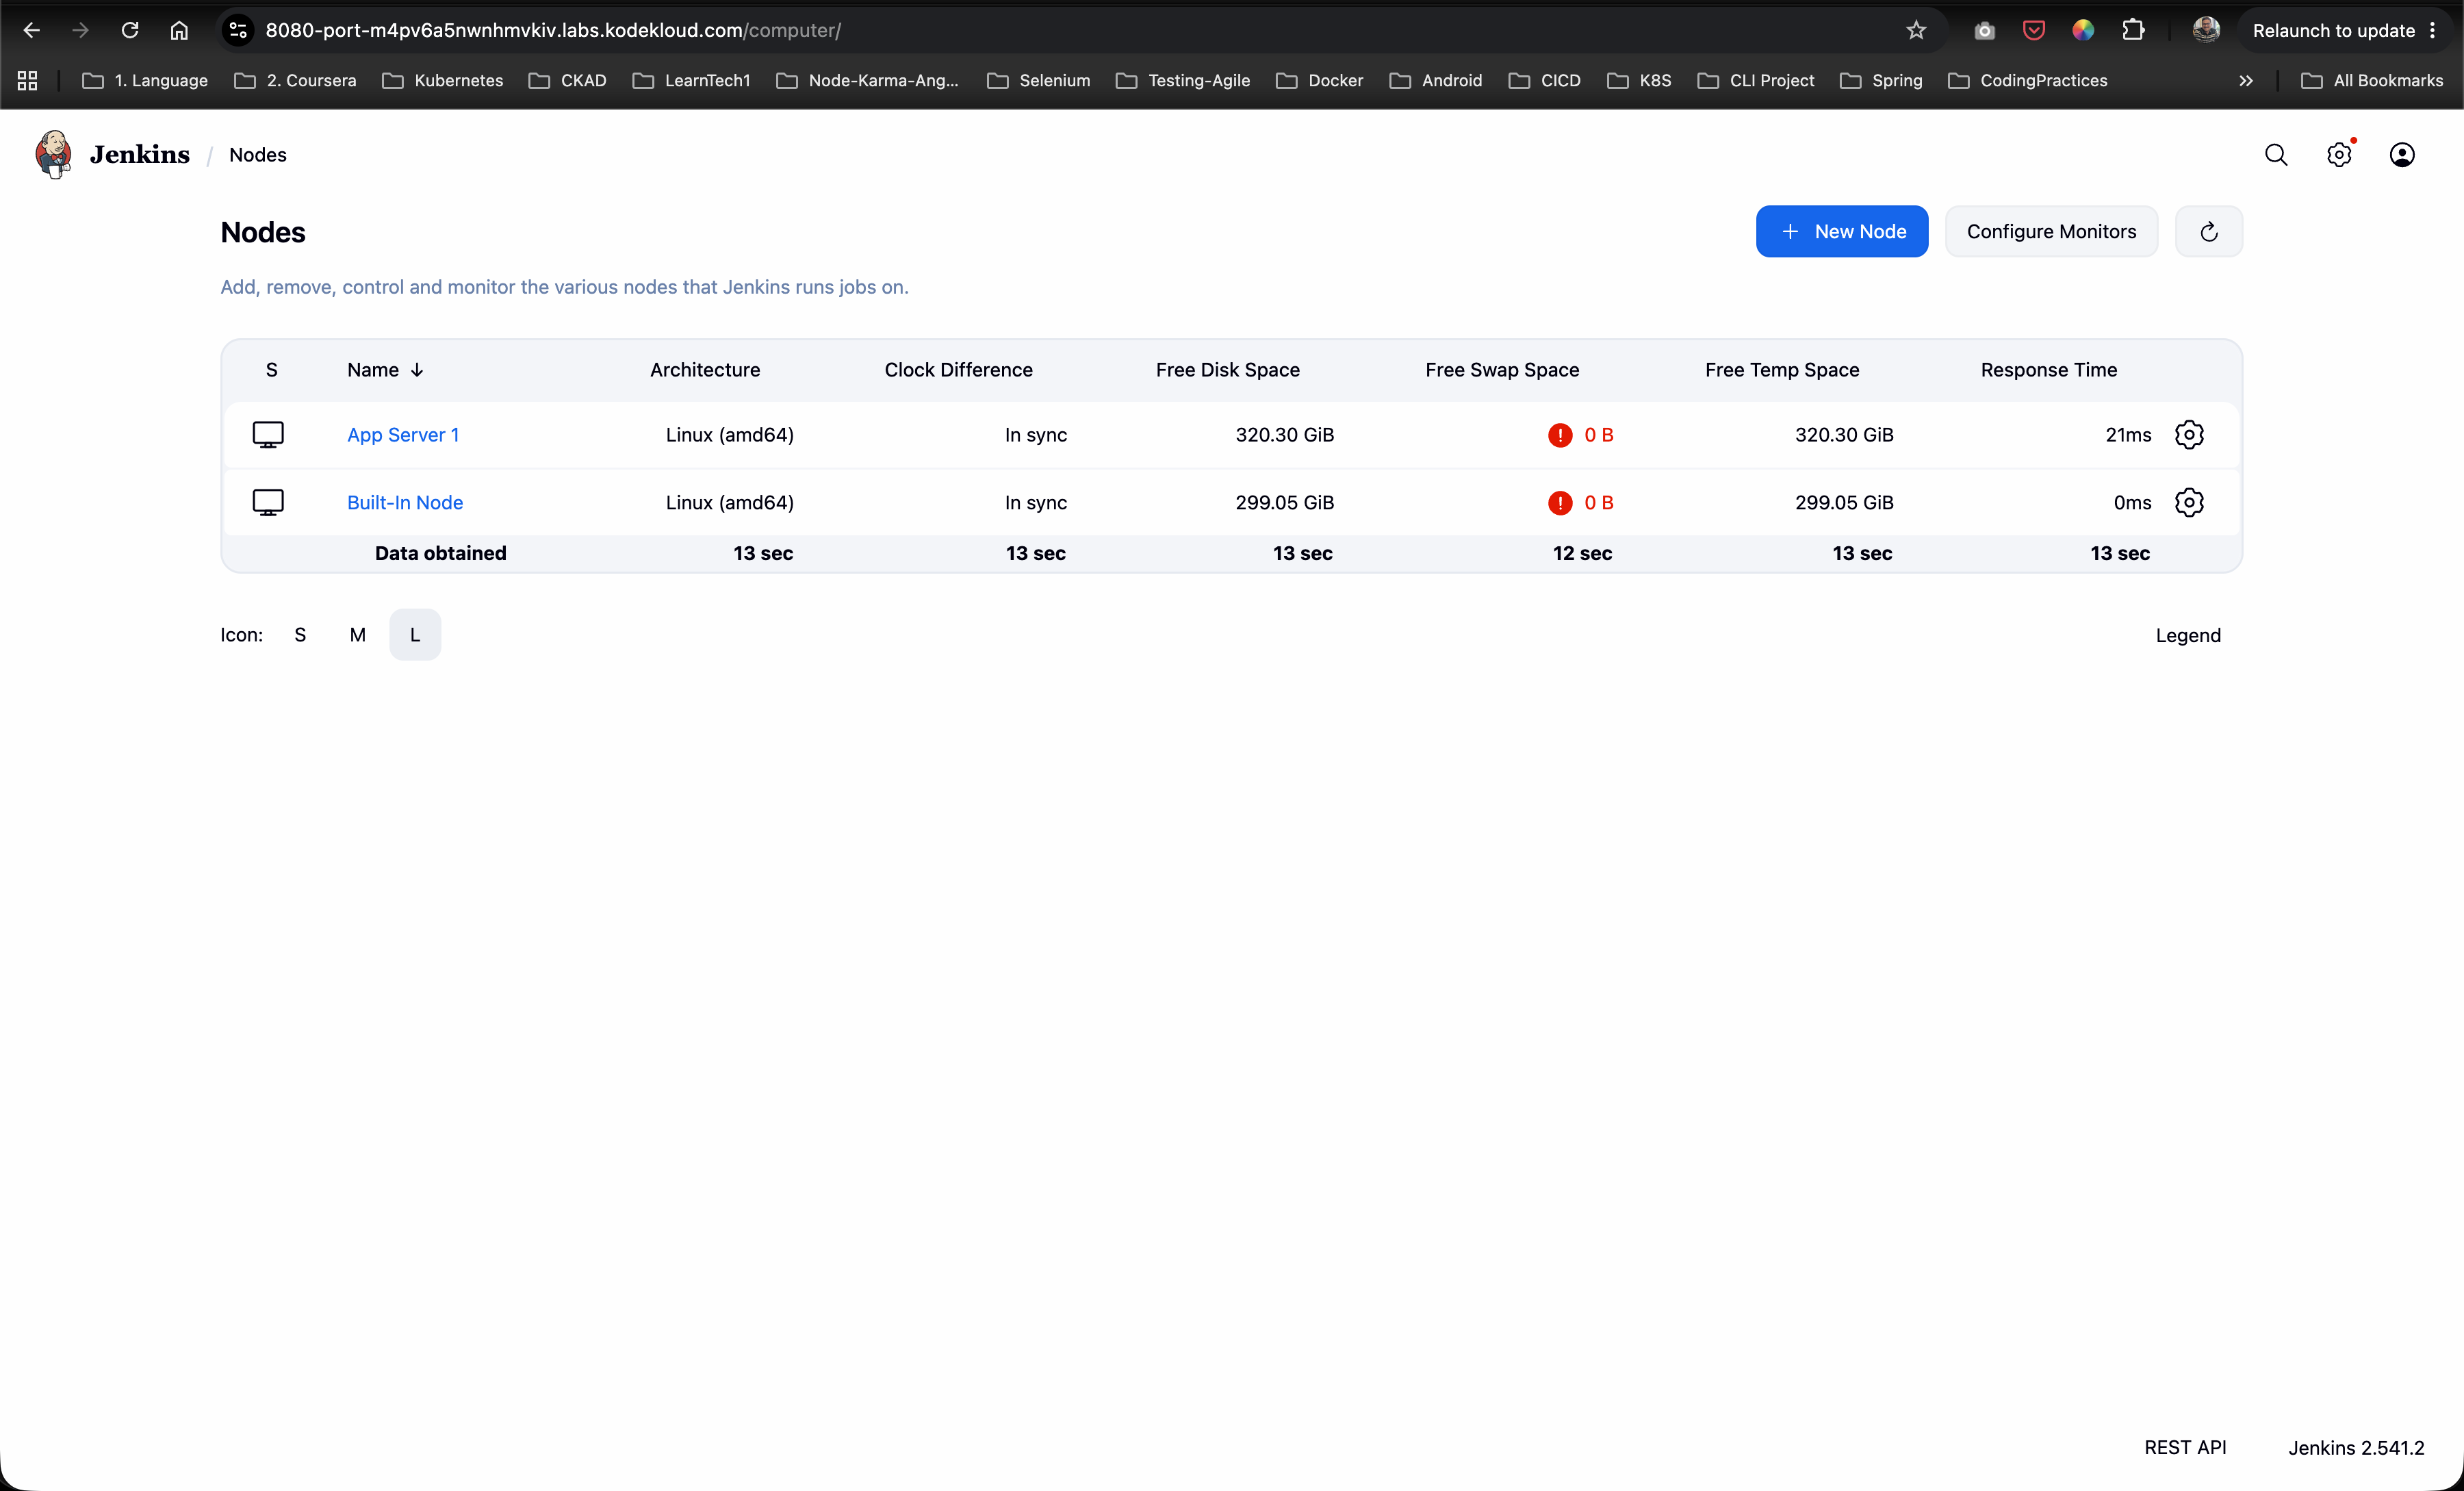This screenshot has height=1491, width=2464.
Task: Click the App Server 1 computer icon
Action: pyautogui.click(x=268, y=434)
